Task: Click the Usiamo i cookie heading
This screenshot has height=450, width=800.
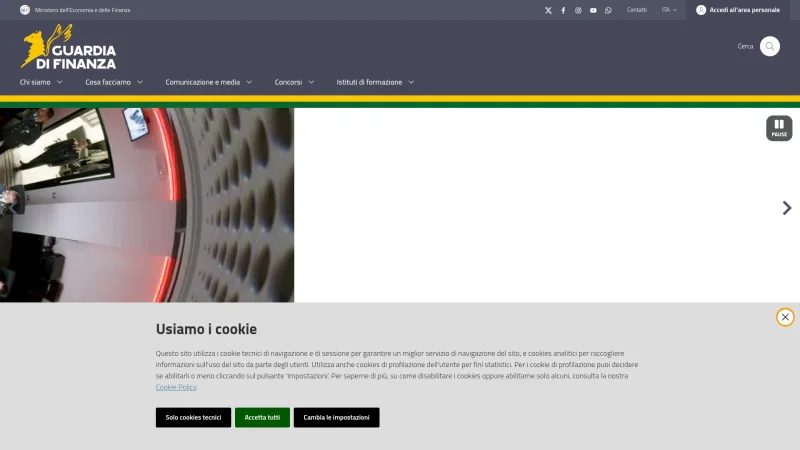Action: (x=206, y=329)
